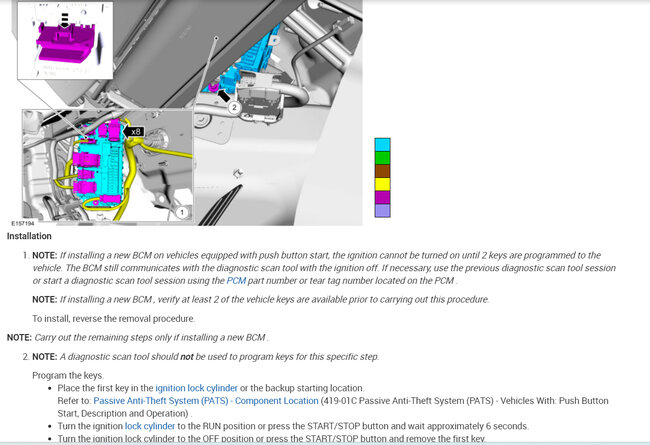Click 'To install, reverse the removal procedure.'

[114, 319]
